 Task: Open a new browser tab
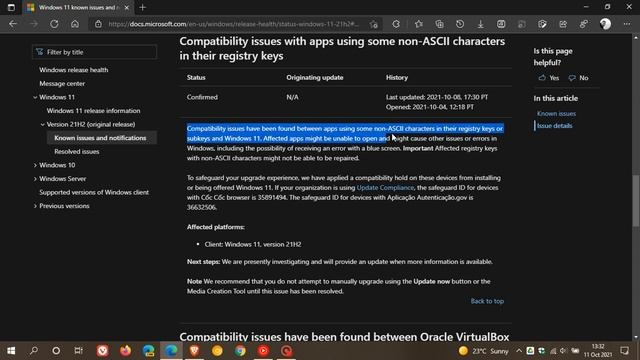[142, 7]
